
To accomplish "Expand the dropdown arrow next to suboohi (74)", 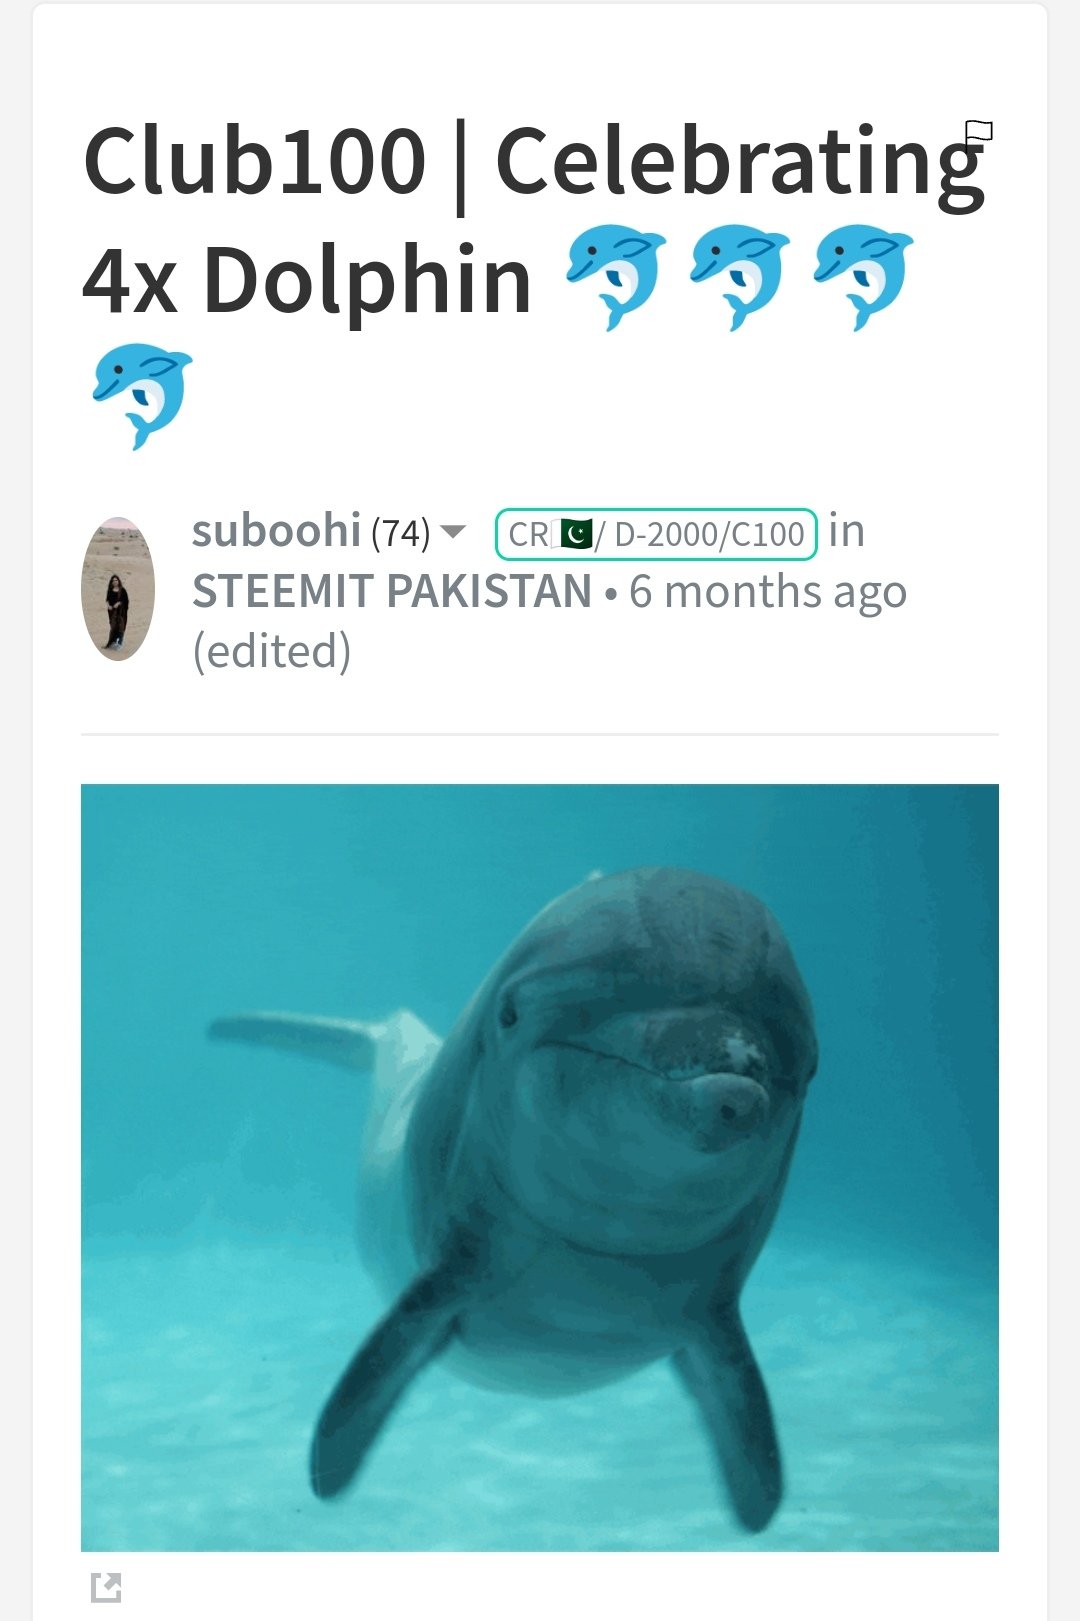I will click(x=453, y=532).
